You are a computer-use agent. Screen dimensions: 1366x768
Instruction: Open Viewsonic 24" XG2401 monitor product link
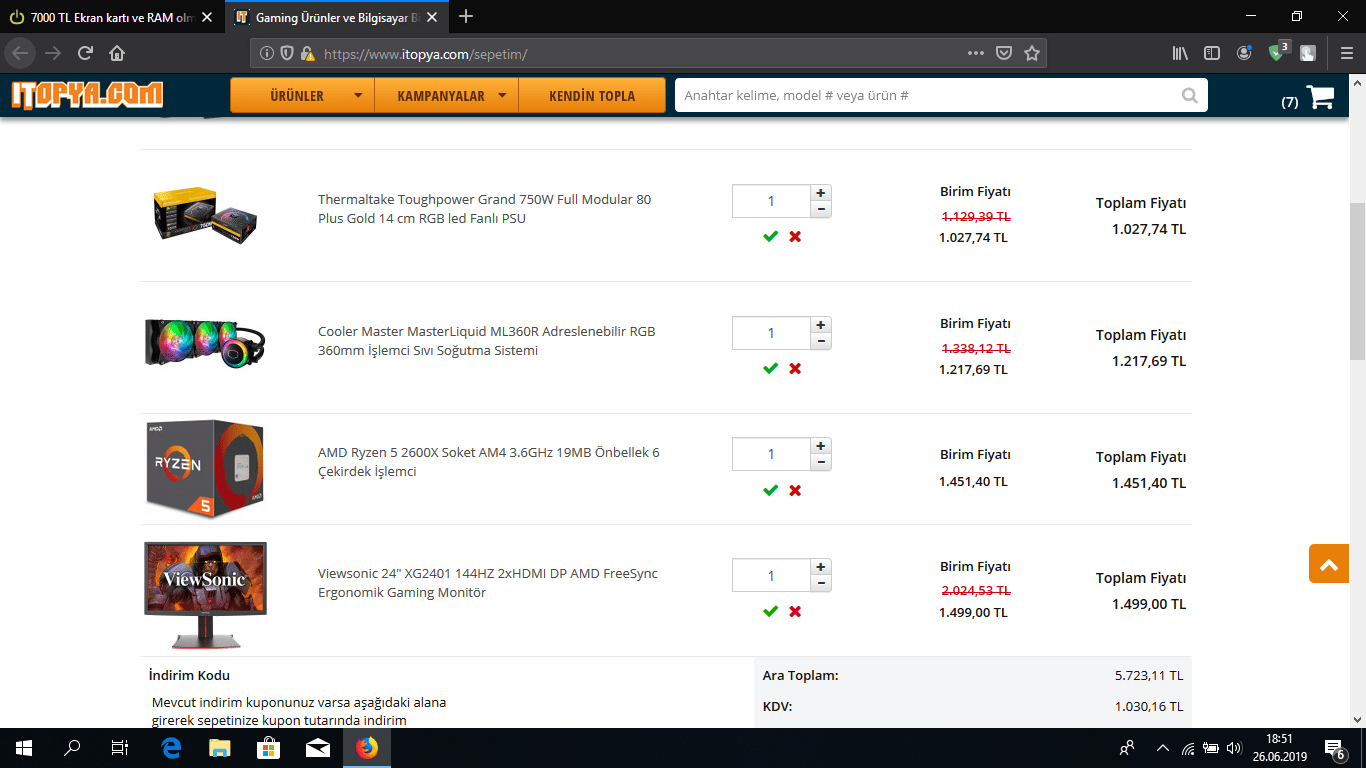click(x=488, y=583)
